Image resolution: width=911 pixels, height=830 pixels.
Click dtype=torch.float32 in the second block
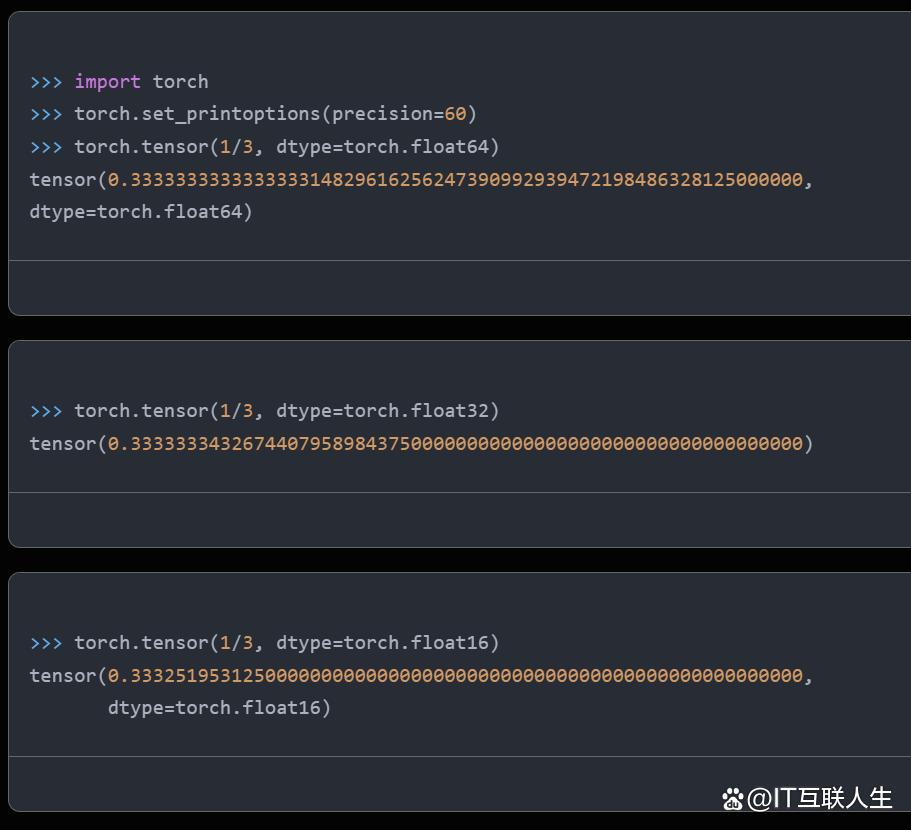click(x=382, y=411)
